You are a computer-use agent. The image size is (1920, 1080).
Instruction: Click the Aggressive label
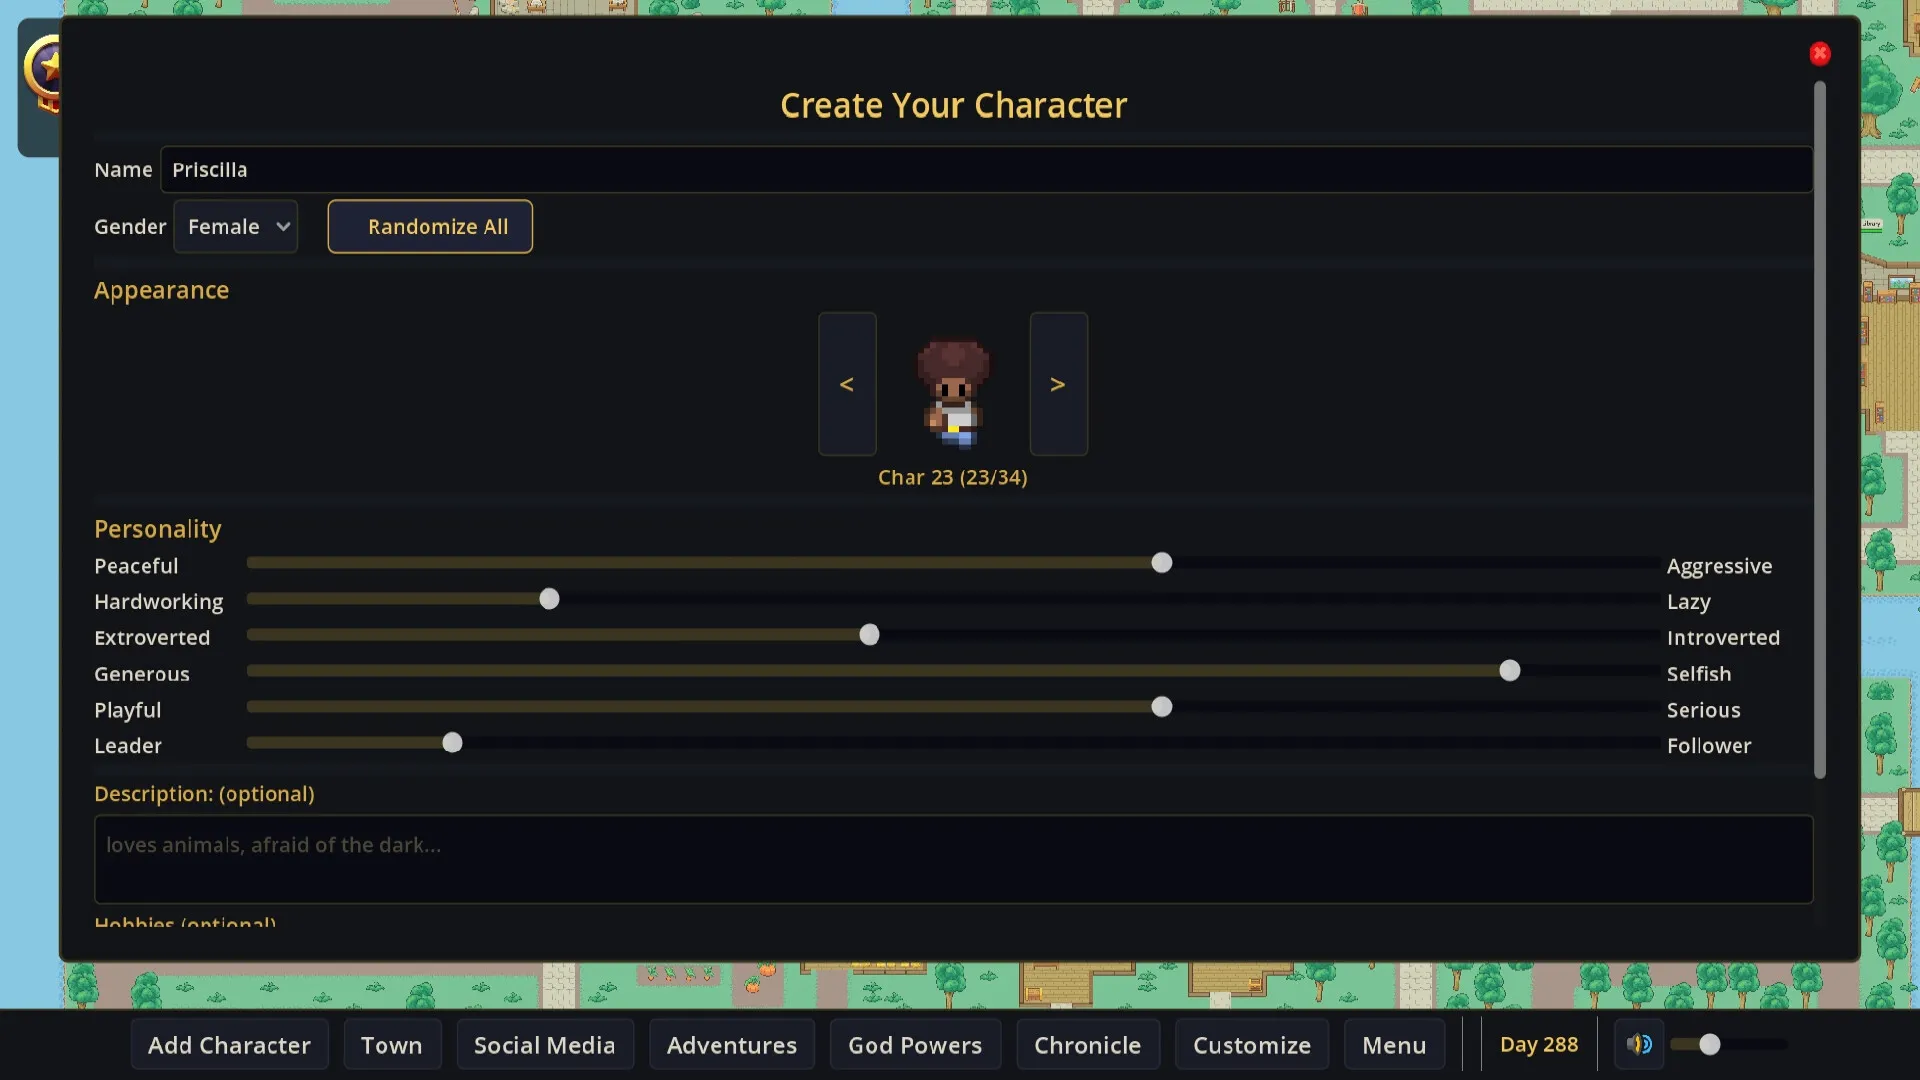1719,566
